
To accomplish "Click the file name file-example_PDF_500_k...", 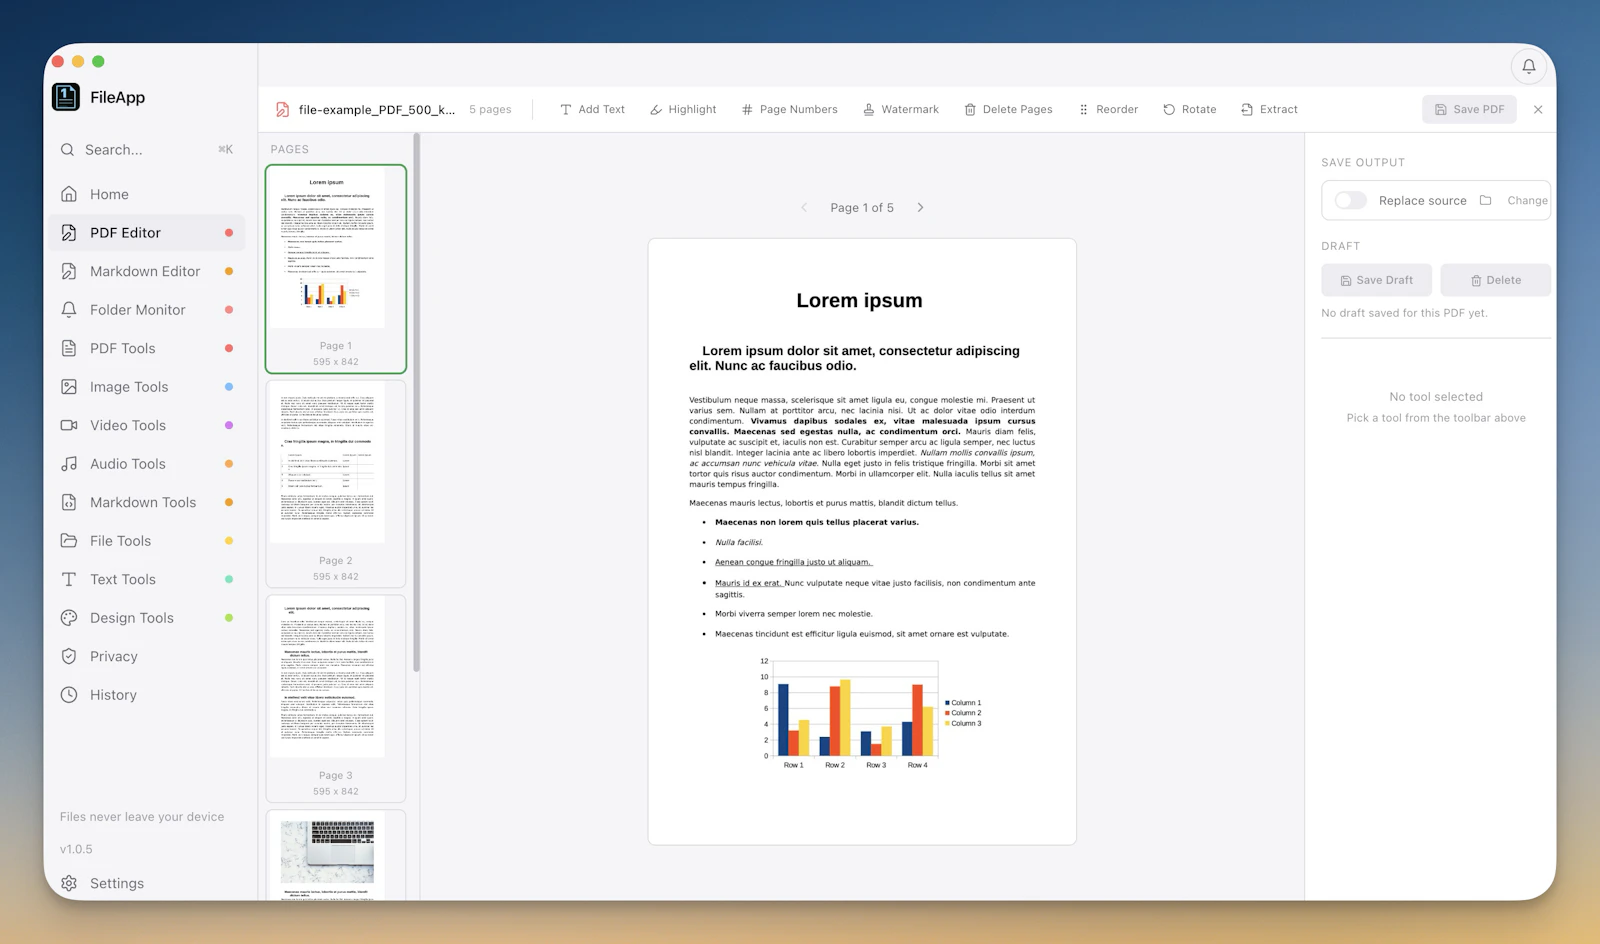I will 377,110.
